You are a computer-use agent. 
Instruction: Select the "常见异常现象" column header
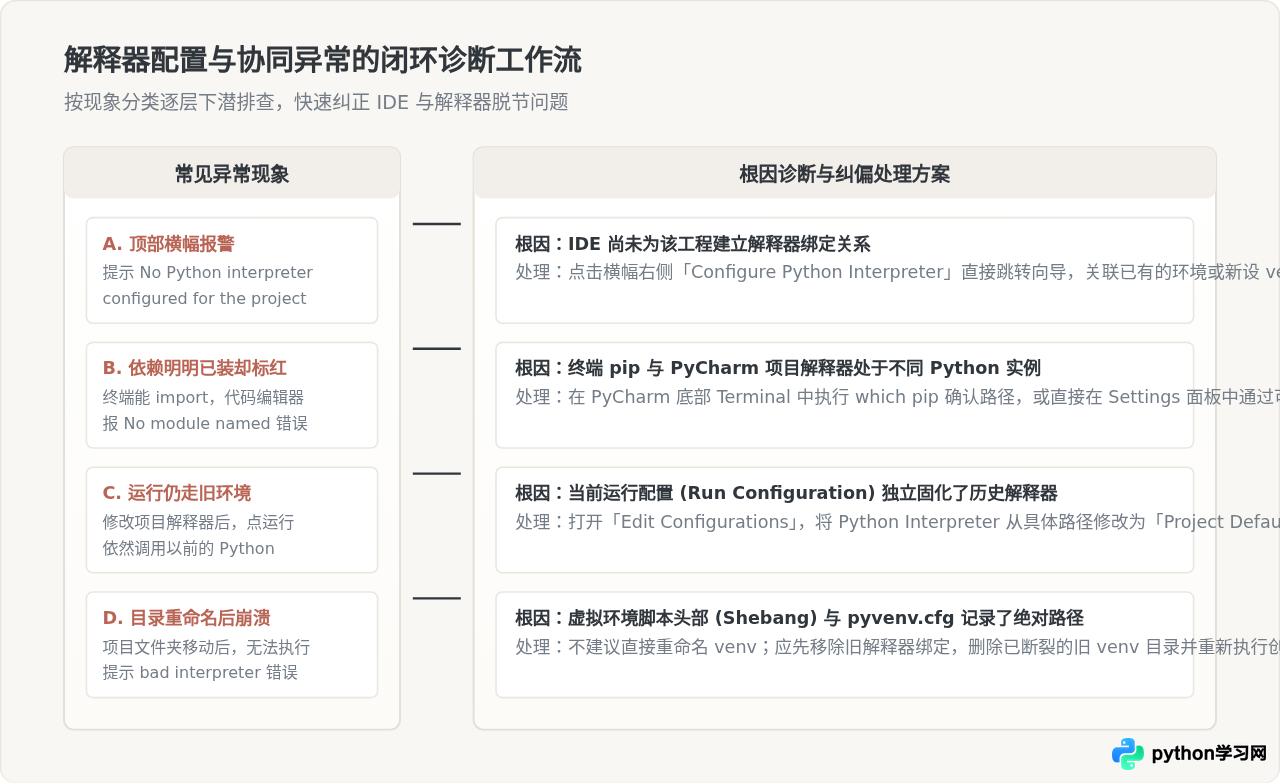232,174
